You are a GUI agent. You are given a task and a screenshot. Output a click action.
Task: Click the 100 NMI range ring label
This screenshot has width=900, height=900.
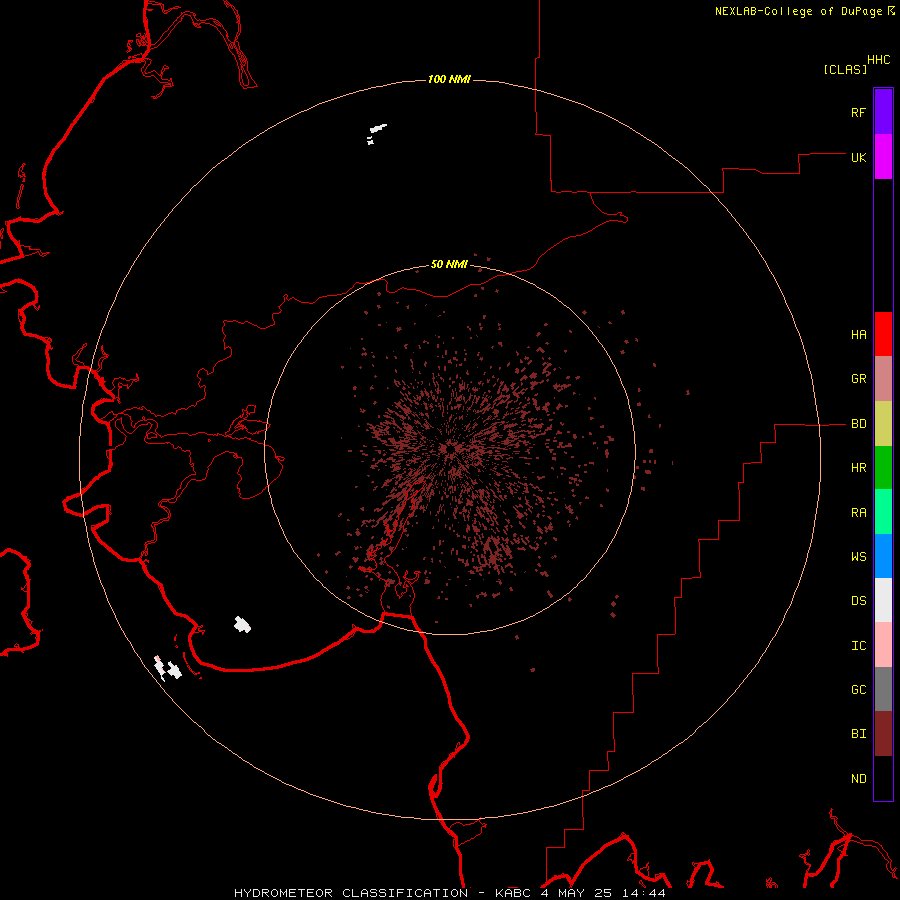pyautogui.click(x=449, y=79)
